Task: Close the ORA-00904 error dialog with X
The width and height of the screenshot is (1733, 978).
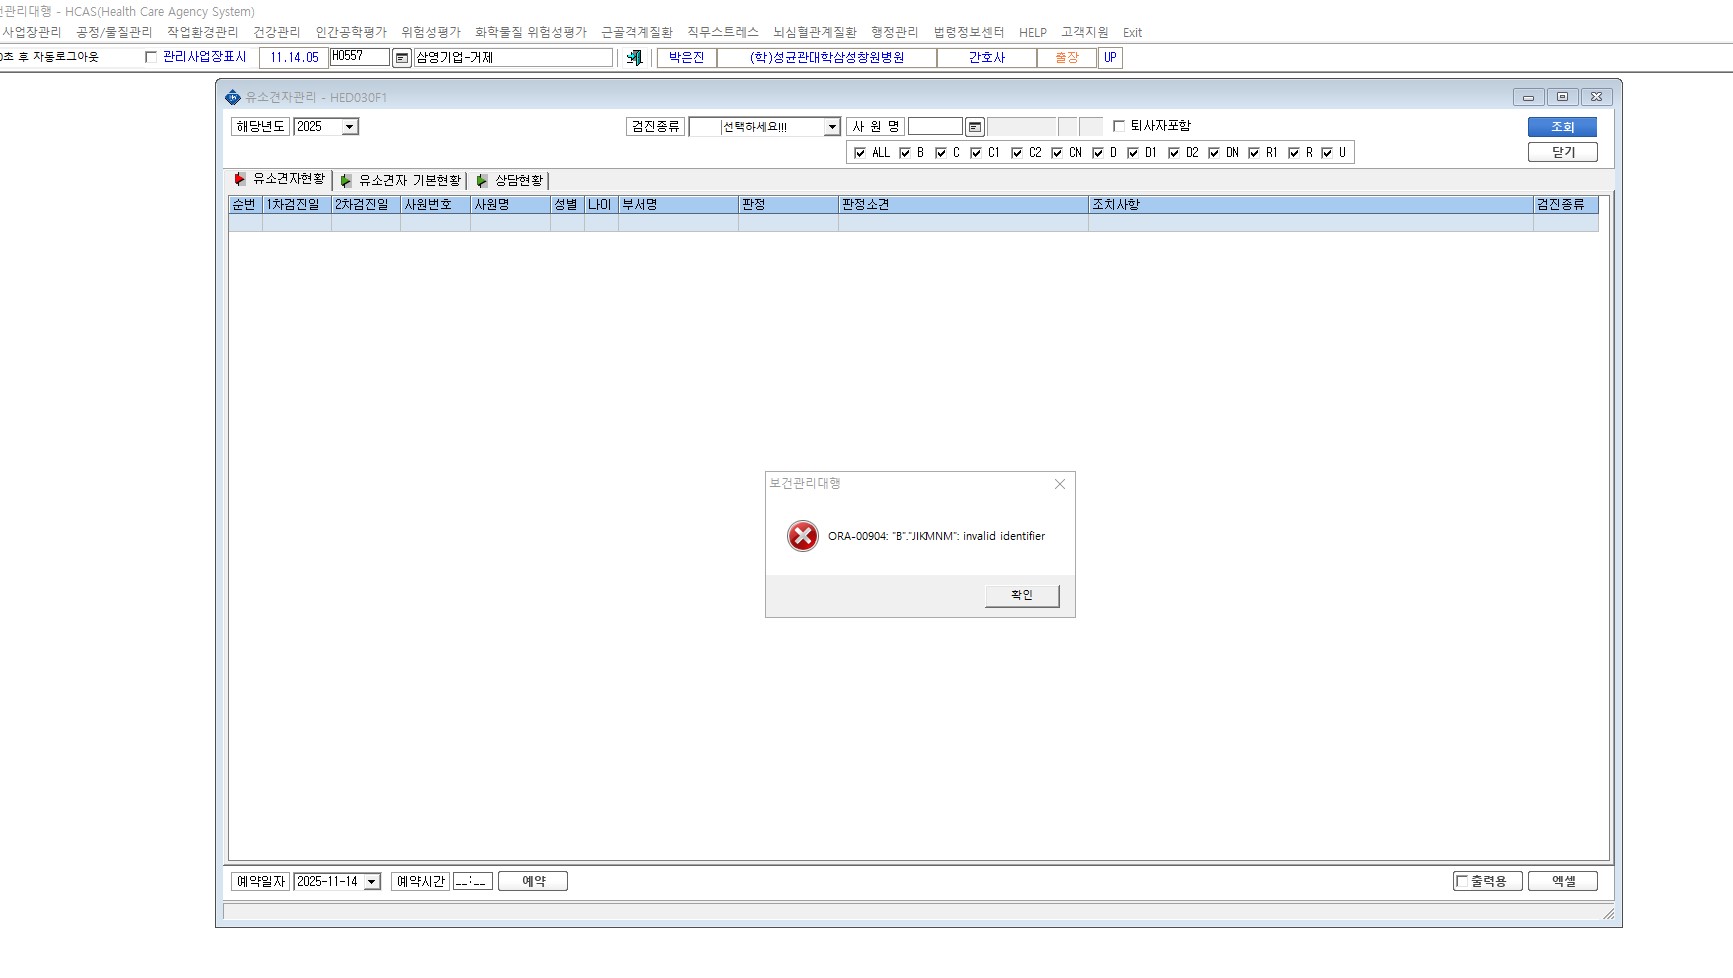Action: pos(1060,484)
